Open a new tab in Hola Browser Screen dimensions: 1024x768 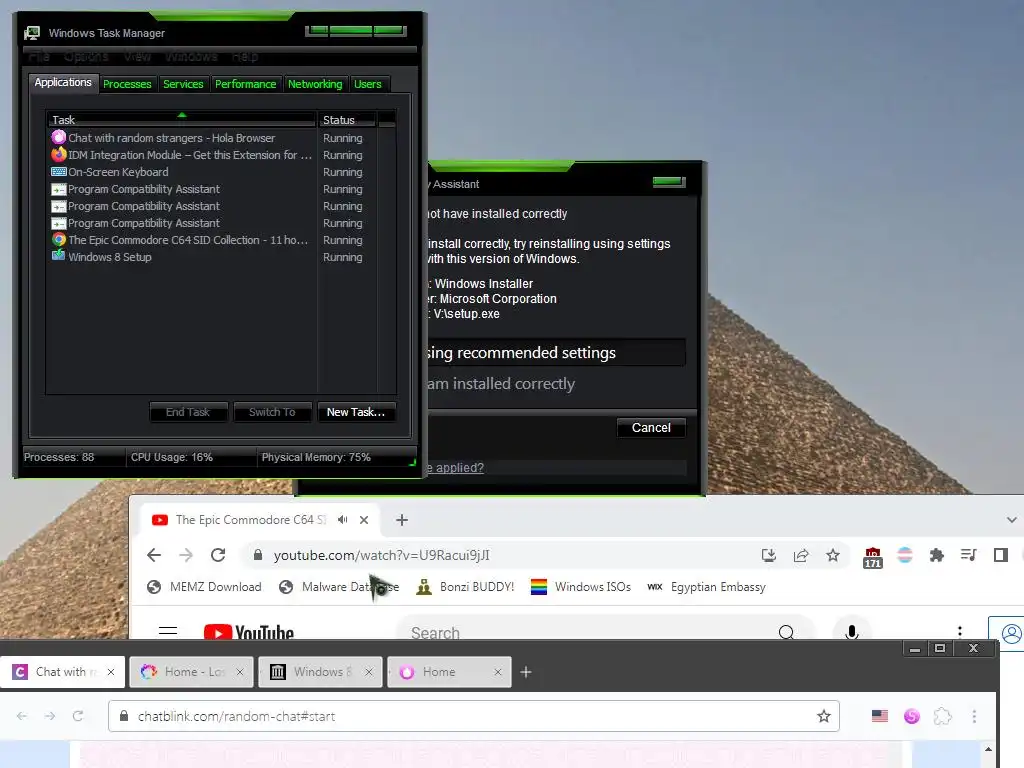coord(526,672)
